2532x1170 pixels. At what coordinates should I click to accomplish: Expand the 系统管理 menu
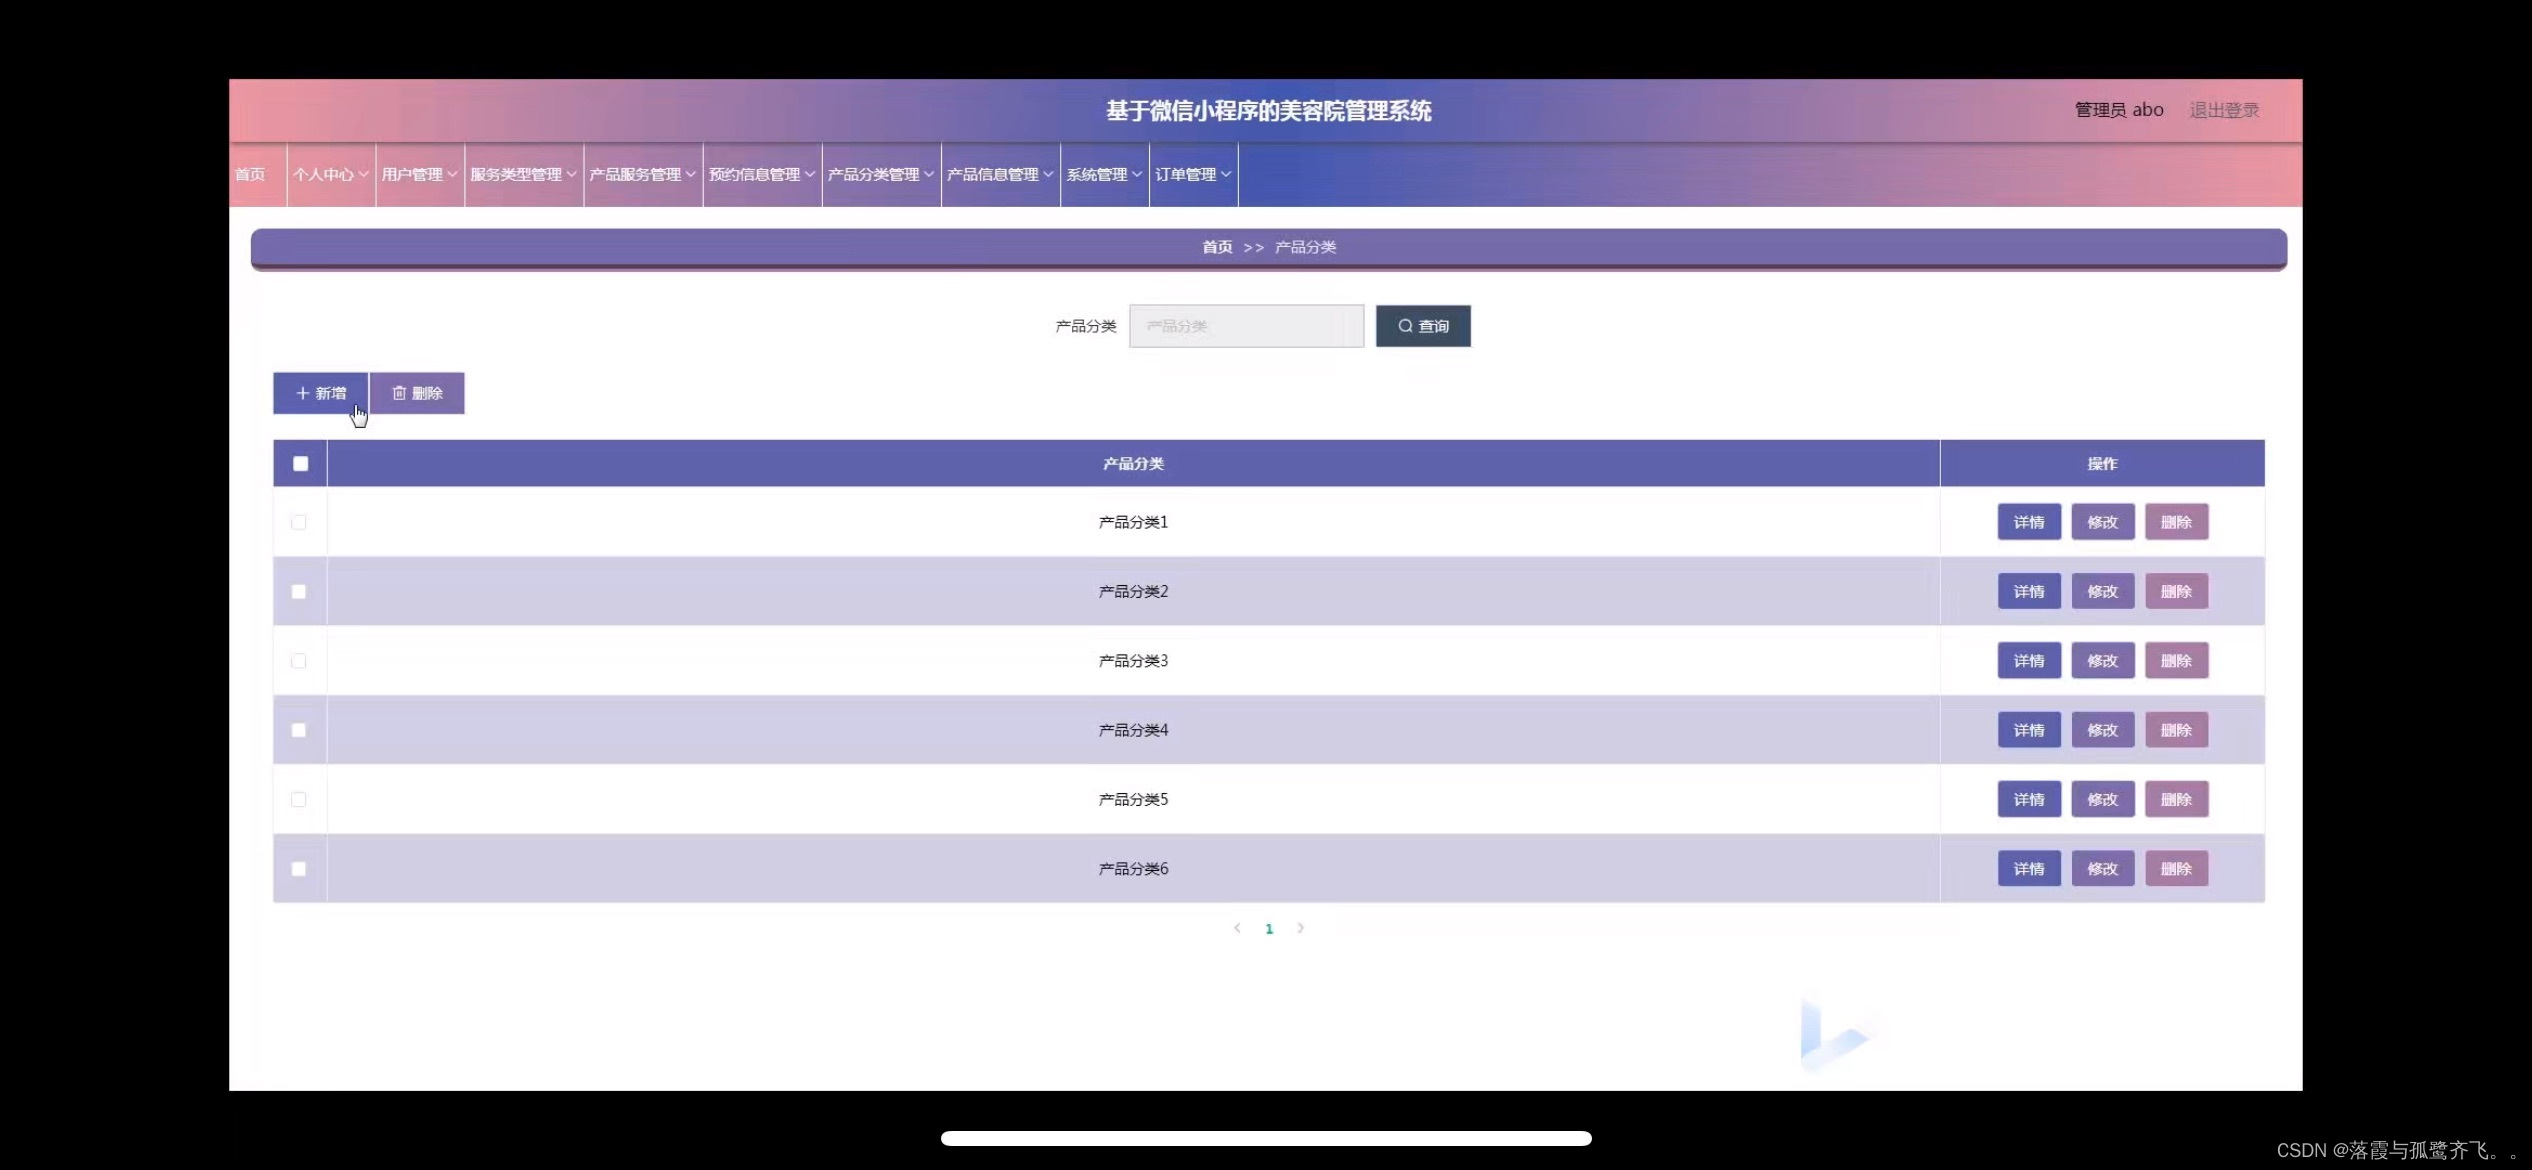point(1104,174)
